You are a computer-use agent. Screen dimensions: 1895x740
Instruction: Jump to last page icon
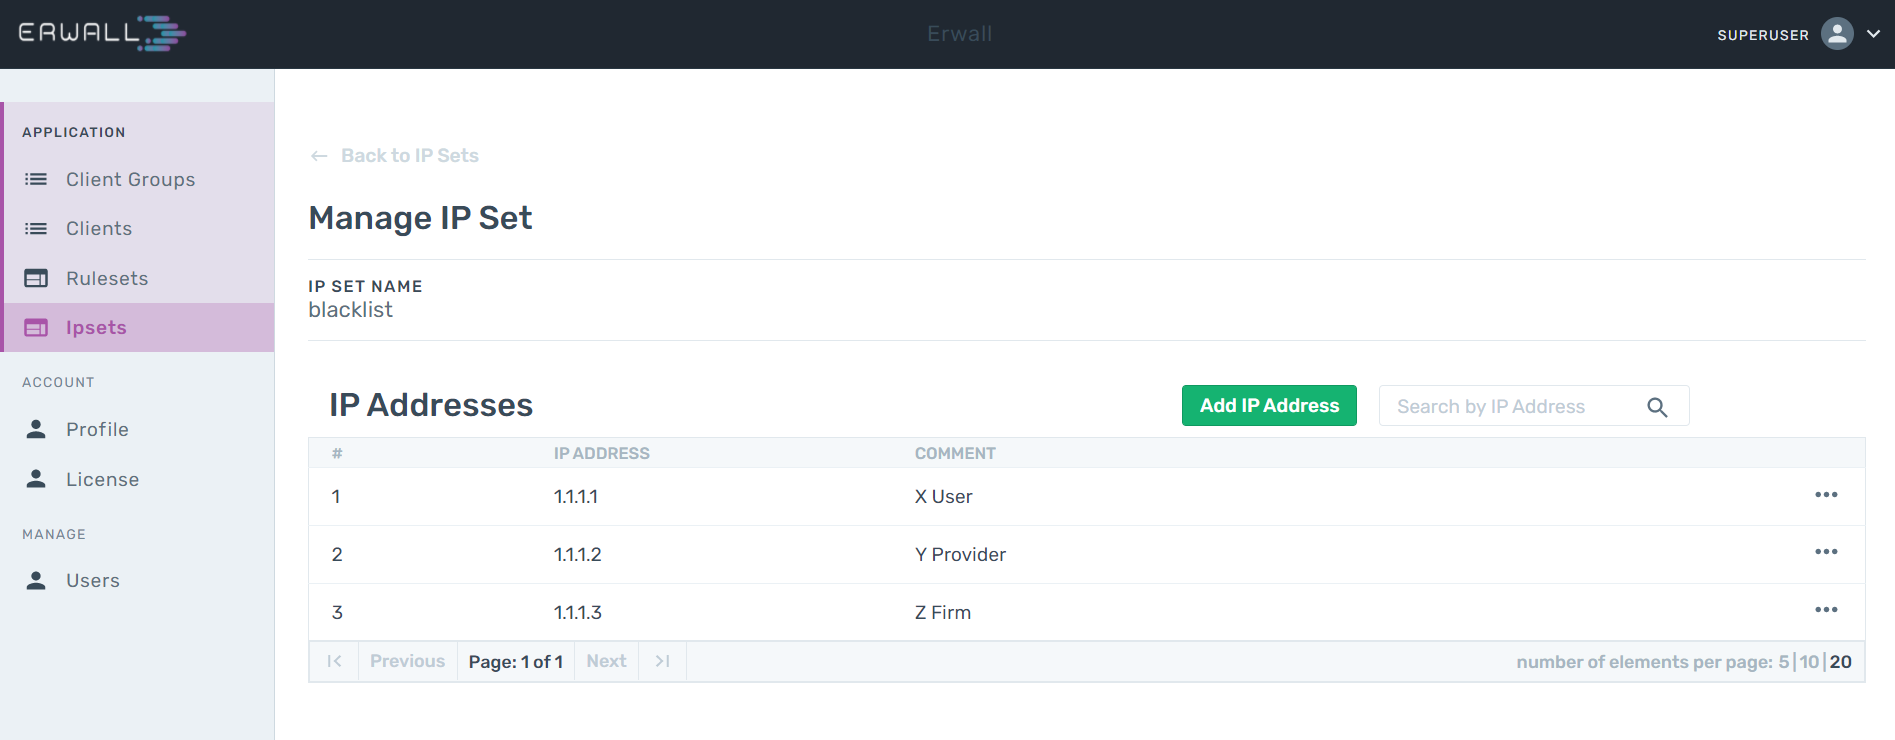point(662,661)
